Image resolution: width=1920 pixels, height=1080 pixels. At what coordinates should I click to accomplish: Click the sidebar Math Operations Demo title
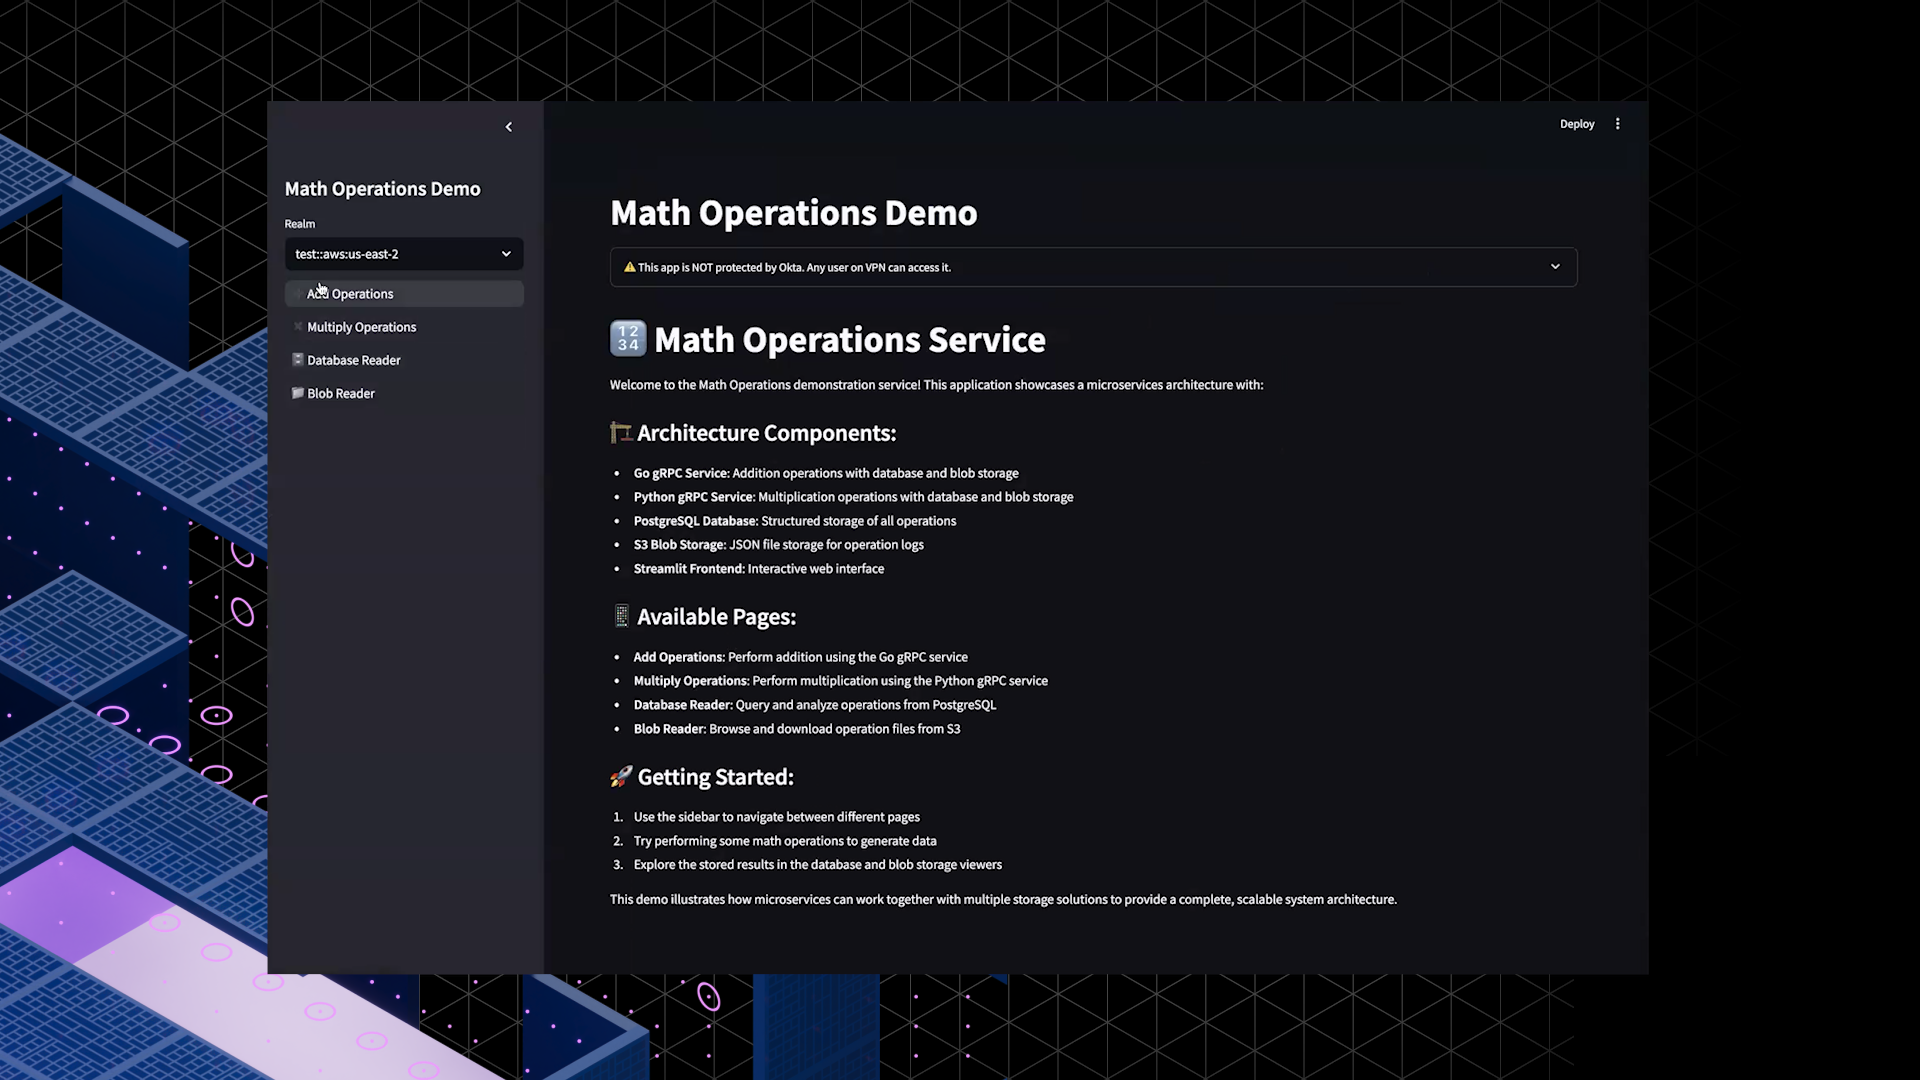383,189
